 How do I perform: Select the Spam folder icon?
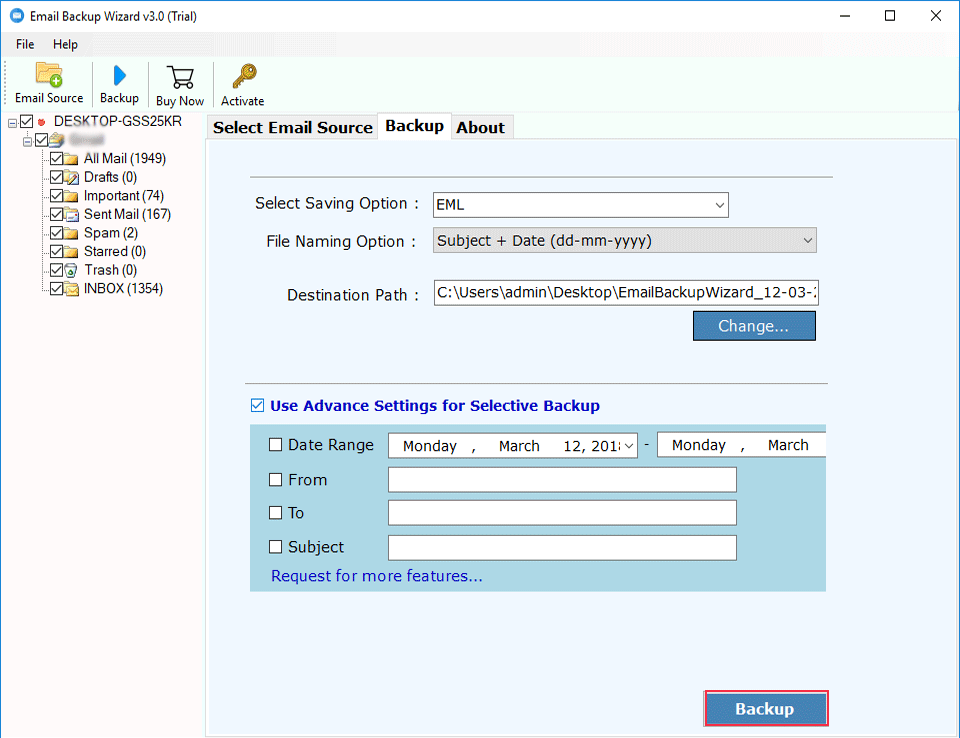(72, 233)
